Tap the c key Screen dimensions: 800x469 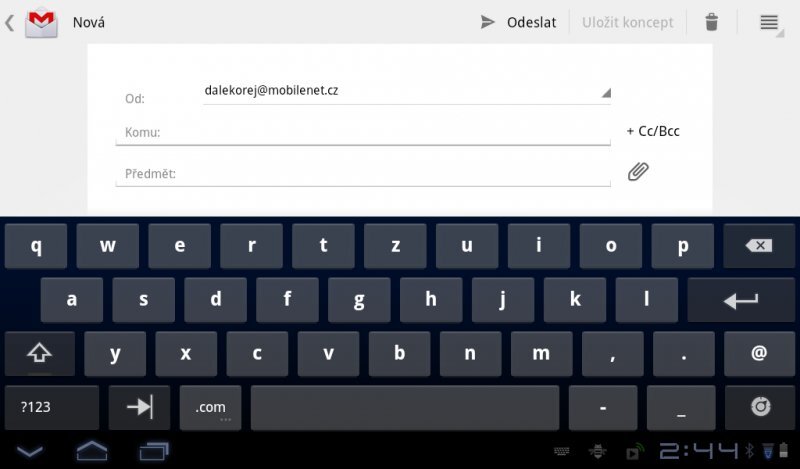tap(257, 354)
